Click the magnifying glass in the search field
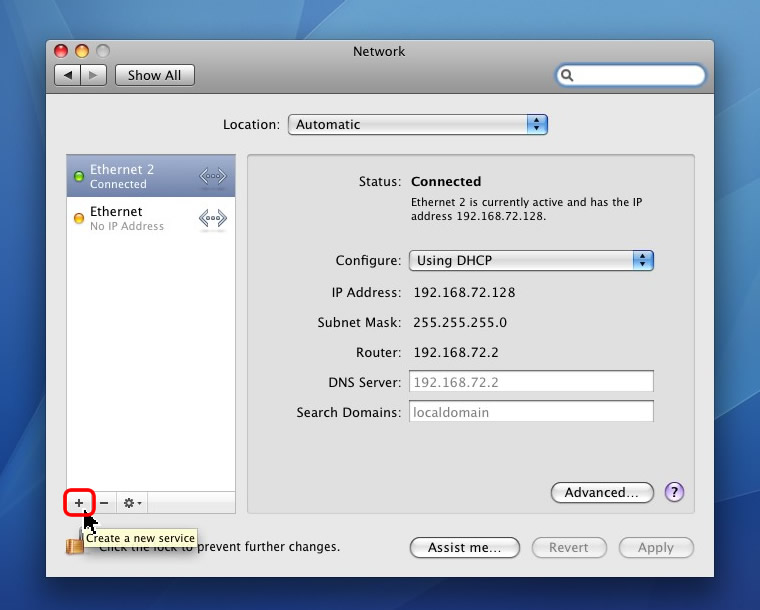The image size is (760, 610). [x=568, y=75]
